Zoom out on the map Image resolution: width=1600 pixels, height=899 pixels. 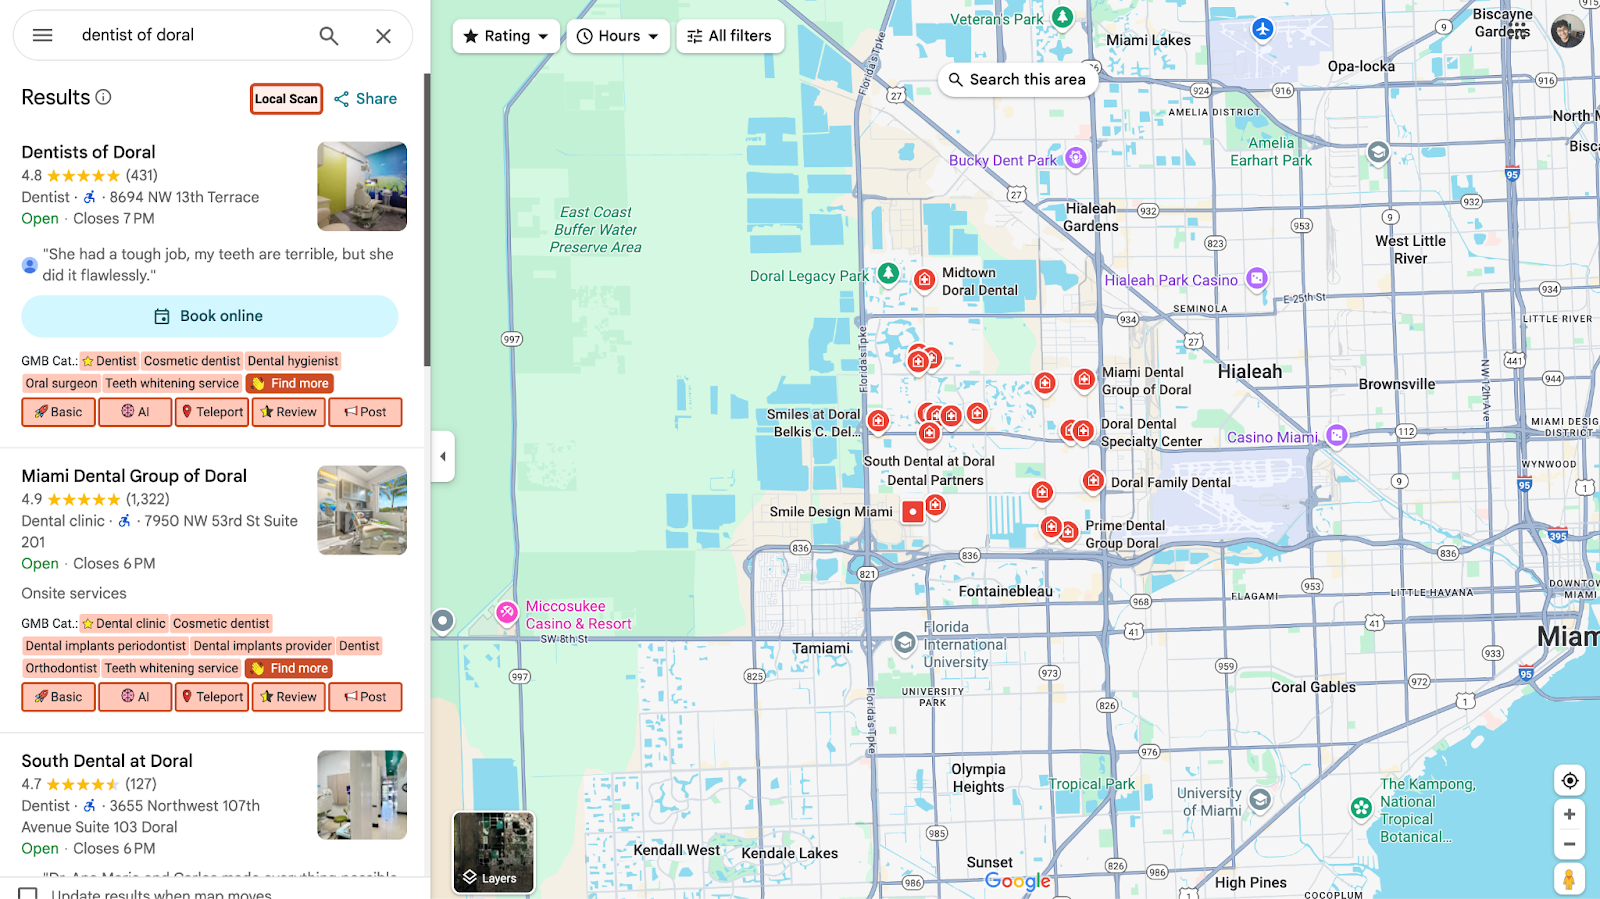pos(1570,845)
